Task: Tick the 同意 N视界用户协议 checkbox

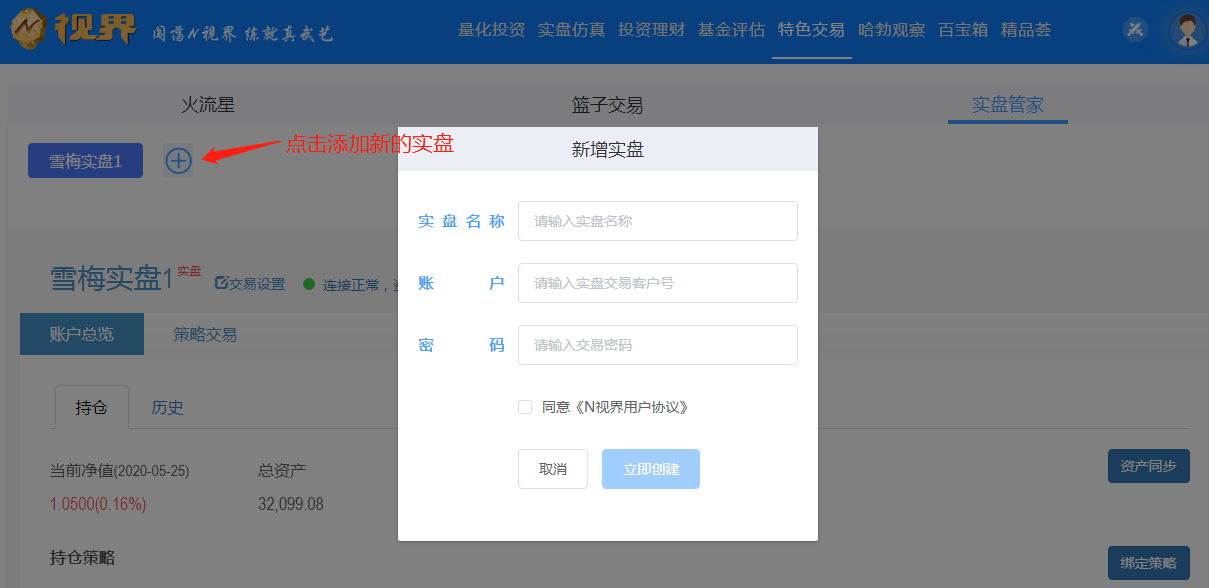Action: click(x=525, y=407)
